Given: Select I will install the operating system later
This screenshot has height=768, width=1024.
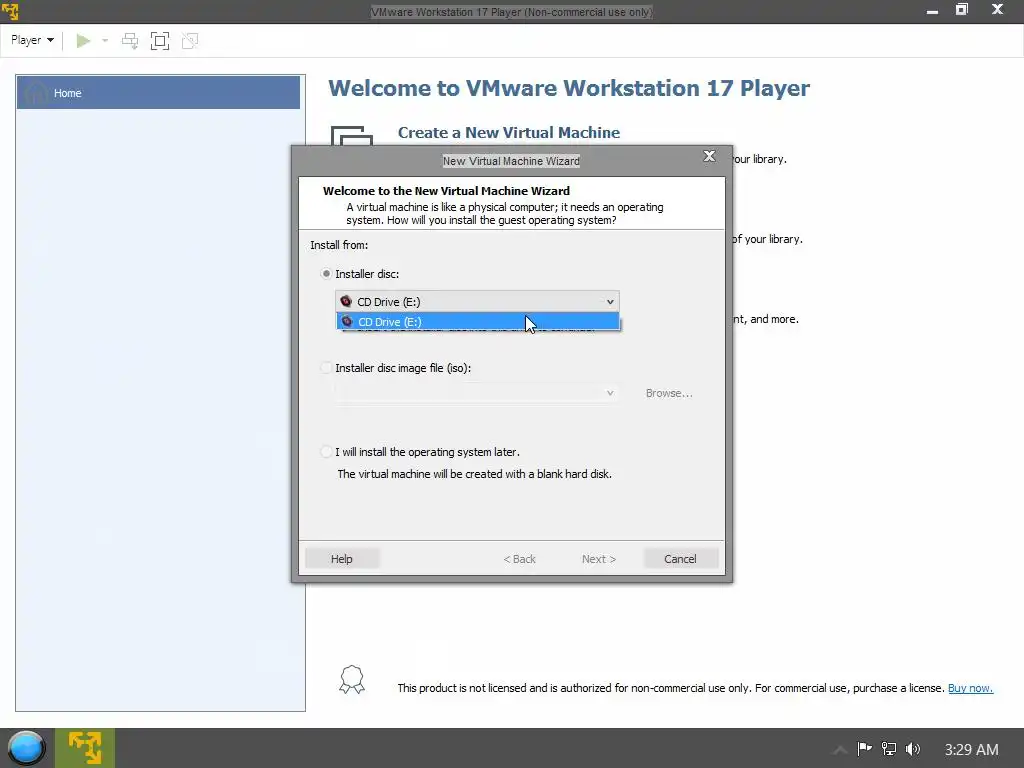Looking at the screenshot, I should point(326,452).
